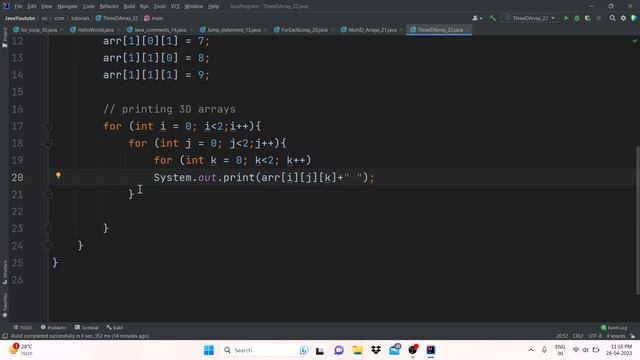Open Chat app in taskbar
640x360 pixels.
[339, 350]
